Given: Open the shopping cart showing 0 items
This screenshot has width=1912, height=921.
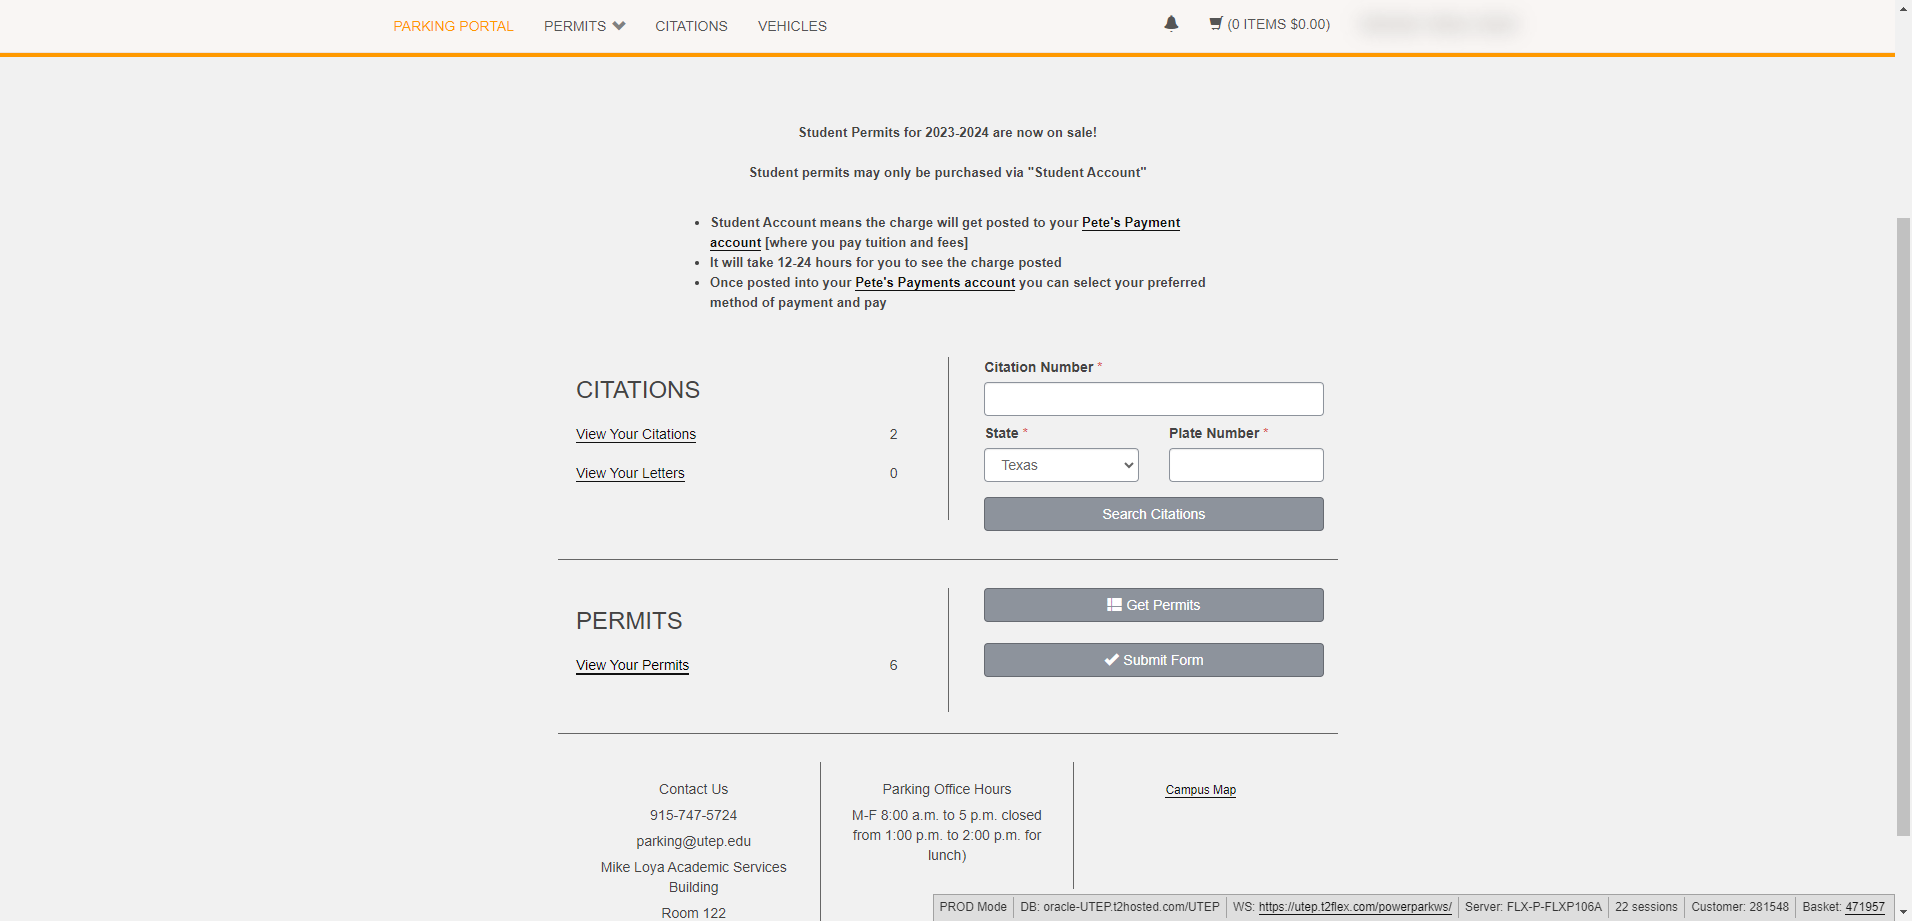Looking at the screenshot, I should [x=1269, y=24].
